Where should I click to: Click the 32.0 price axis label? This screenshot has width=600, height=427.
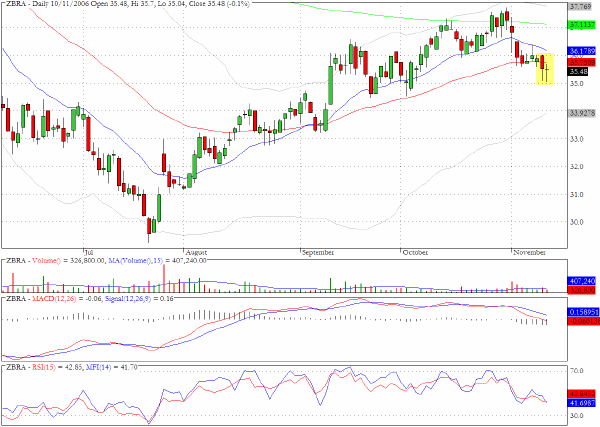(577, 167)
